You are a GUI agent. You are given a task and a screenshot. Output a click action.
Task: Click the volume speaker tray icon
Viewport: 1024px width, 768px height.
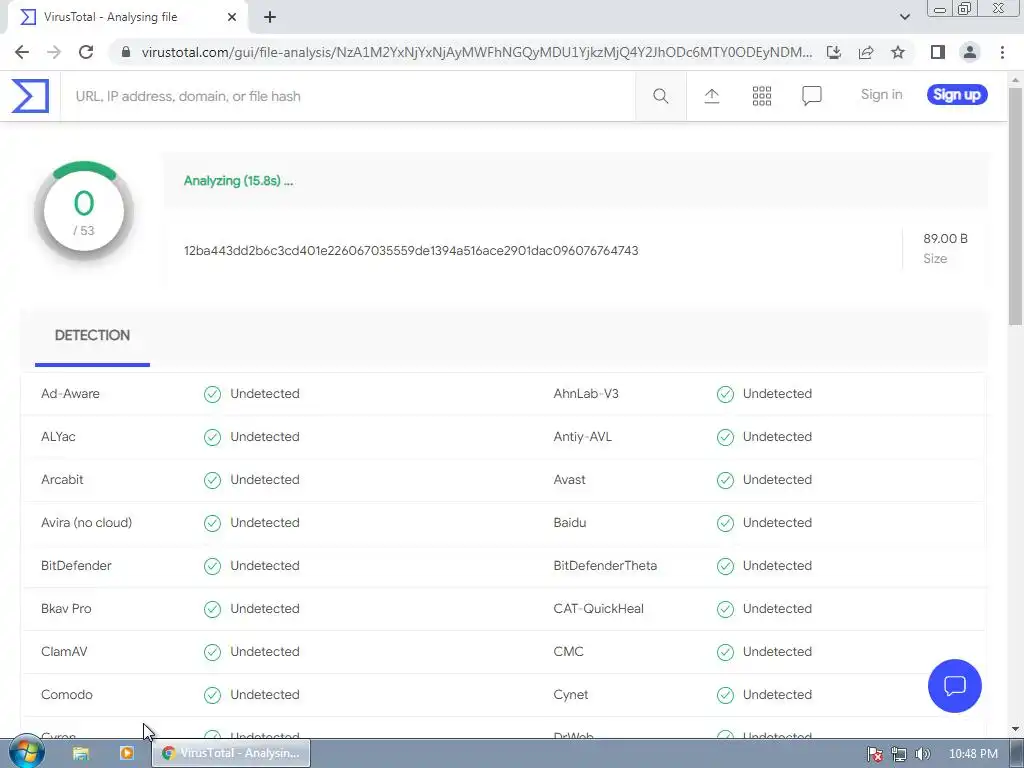922,754
